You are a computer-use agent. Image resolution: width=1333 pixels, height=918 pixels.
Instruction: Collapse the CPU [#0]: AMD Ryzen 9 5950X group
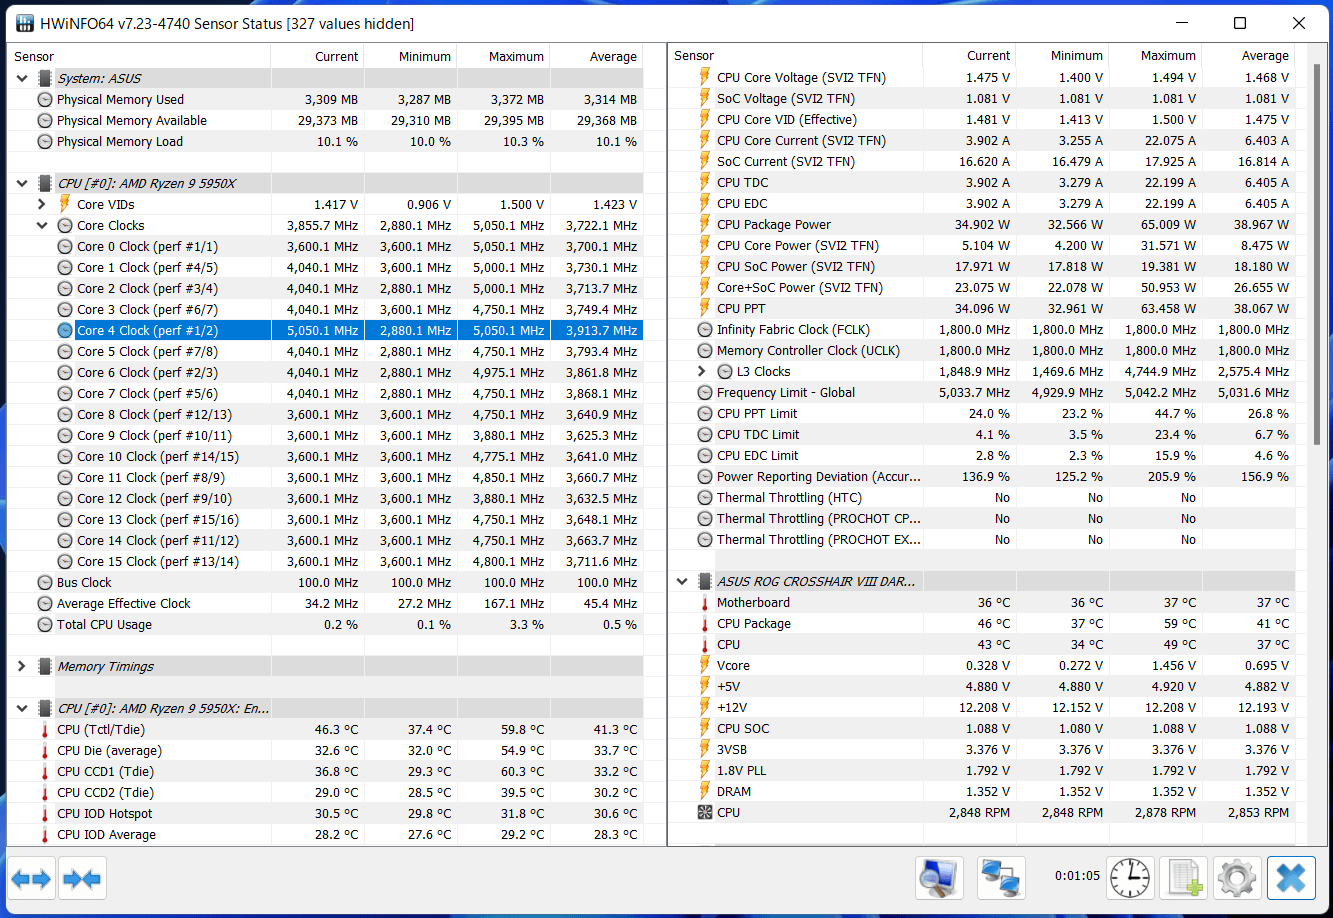[x=22, y=183]
